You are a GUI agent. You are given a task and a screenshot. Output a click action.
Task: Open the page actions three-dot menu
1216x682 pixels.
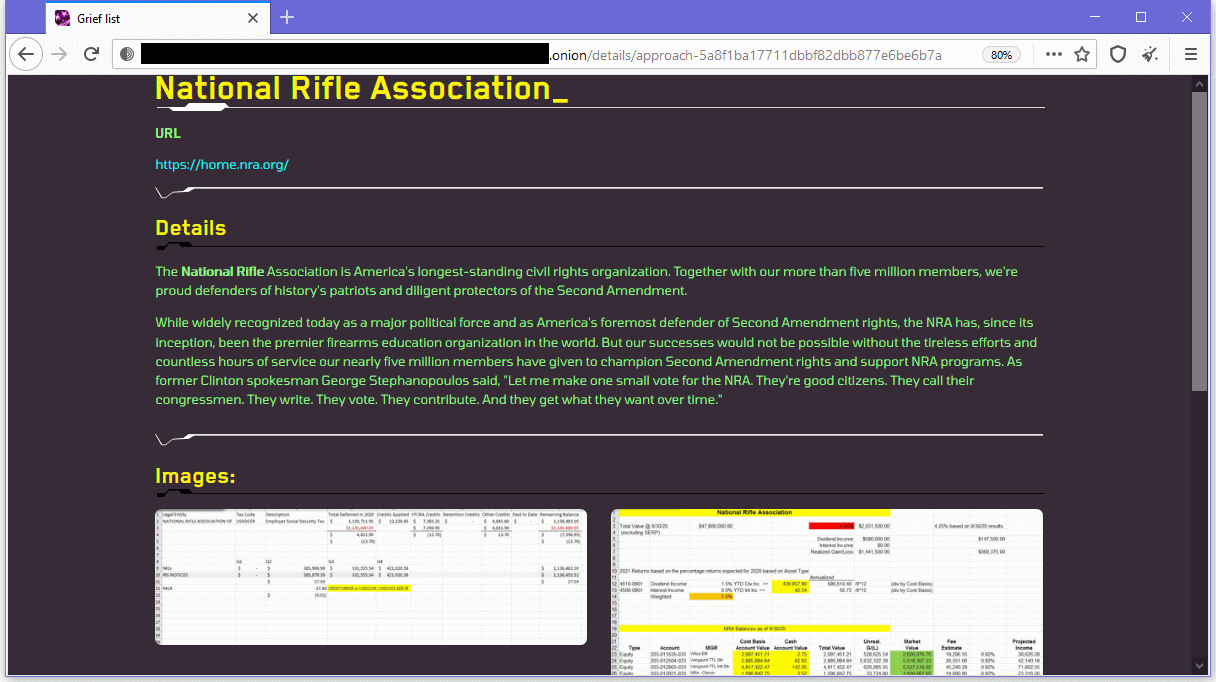[x=1054, y=54]
